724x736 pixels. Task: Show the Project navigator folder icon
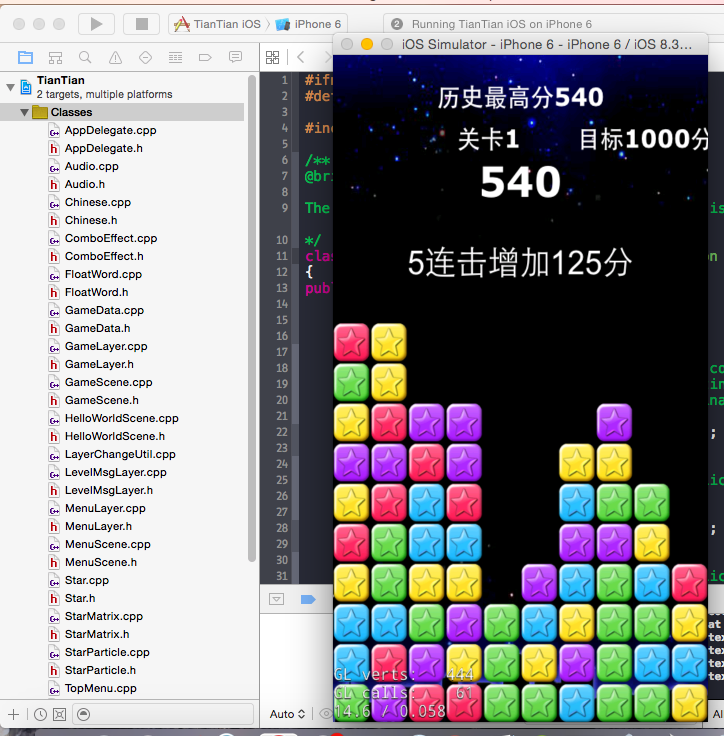tap(25, 57)
